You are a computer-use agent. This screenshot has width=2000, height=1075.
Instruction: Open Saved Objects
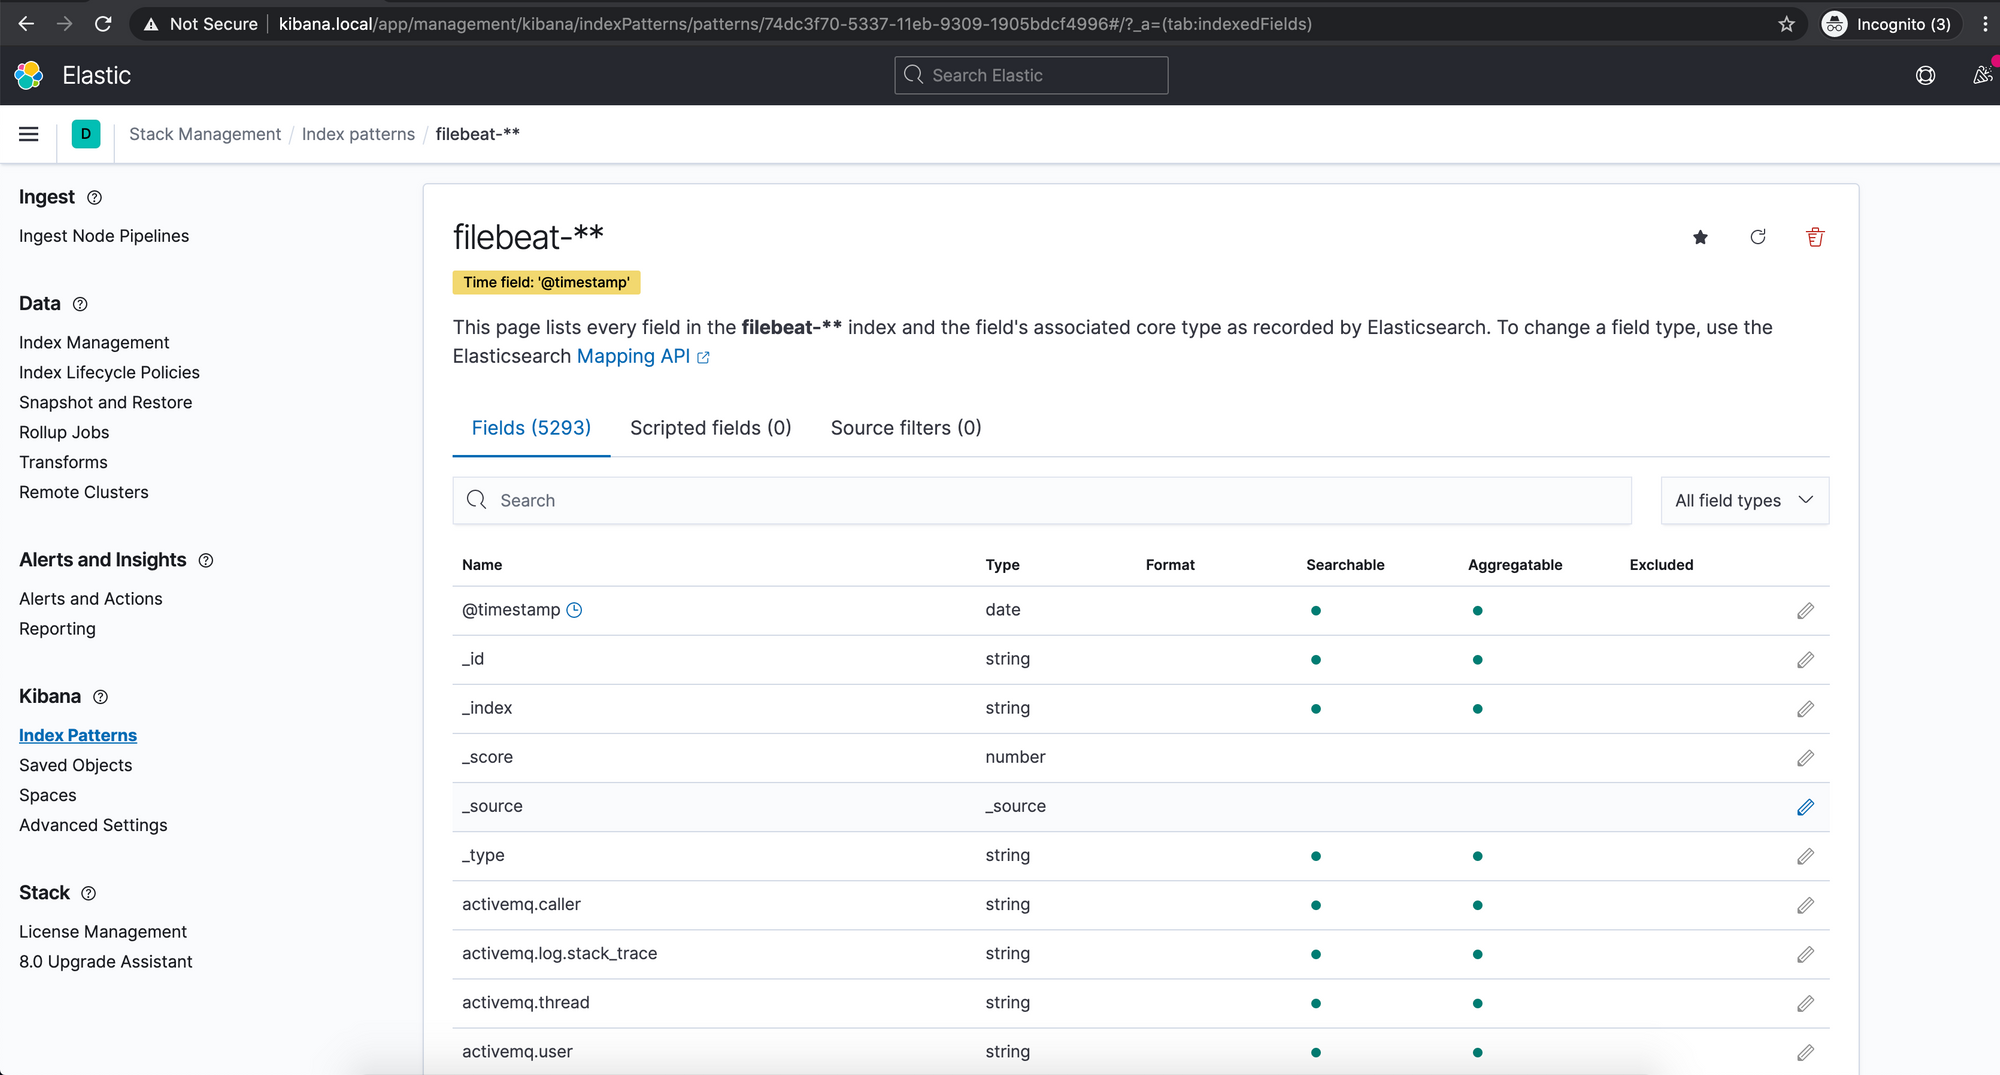point(75,765)
